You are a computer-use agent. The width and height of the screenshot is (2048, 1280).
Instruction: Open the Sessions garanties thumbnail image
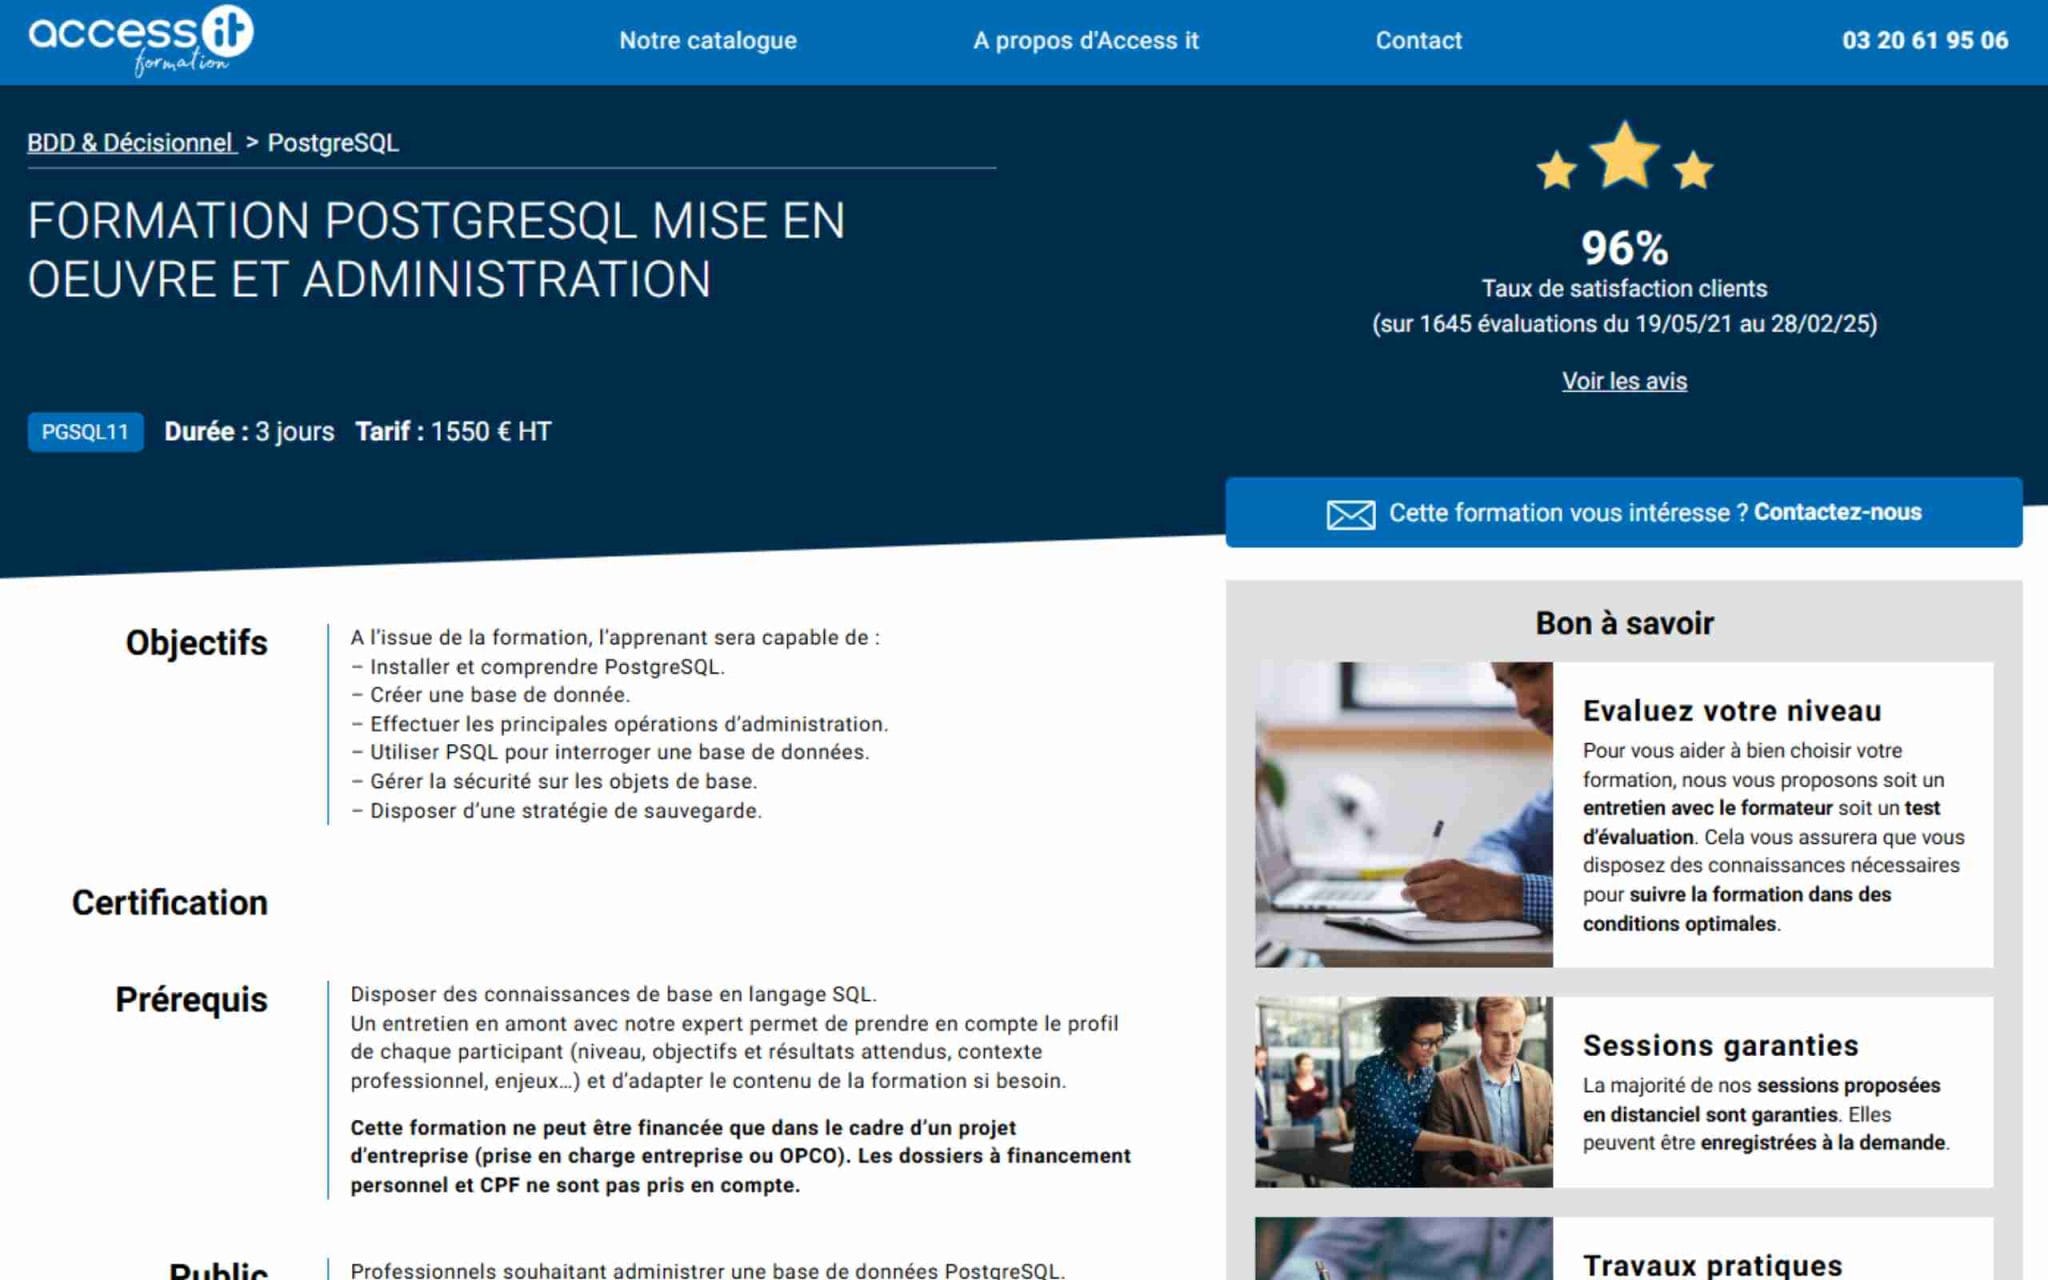[1404, 1091]
